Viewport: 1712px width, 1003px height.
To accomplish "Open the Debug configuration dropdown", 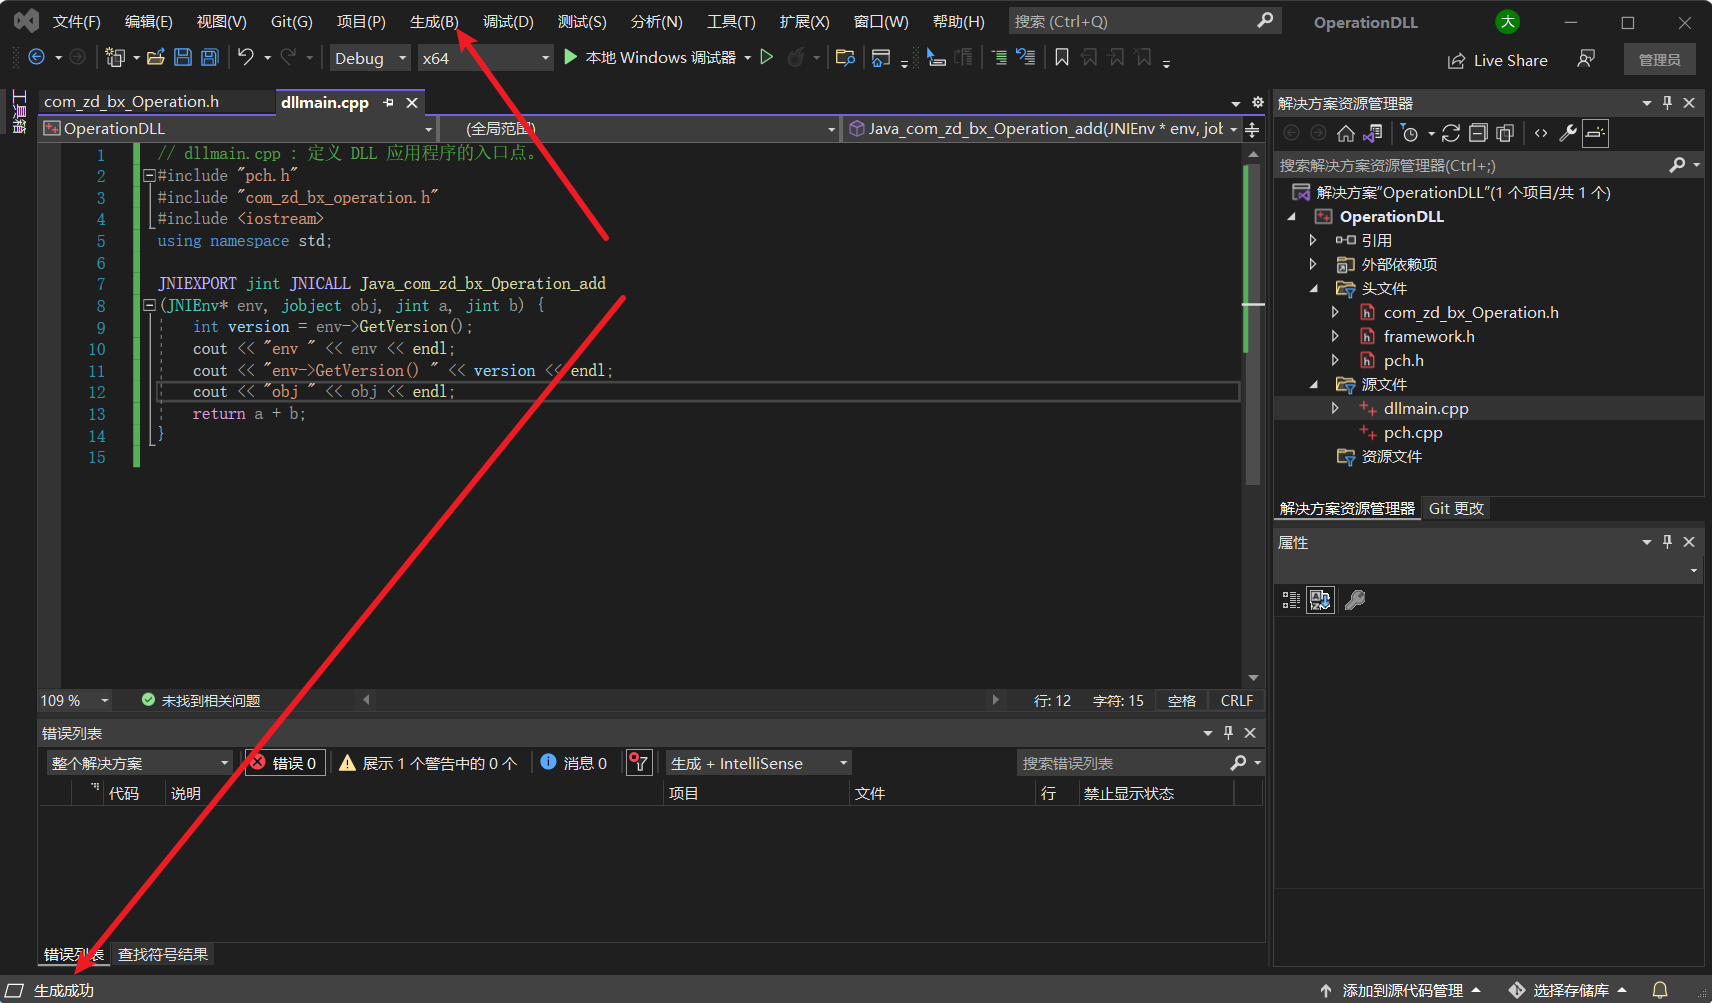I will (370, 58).
